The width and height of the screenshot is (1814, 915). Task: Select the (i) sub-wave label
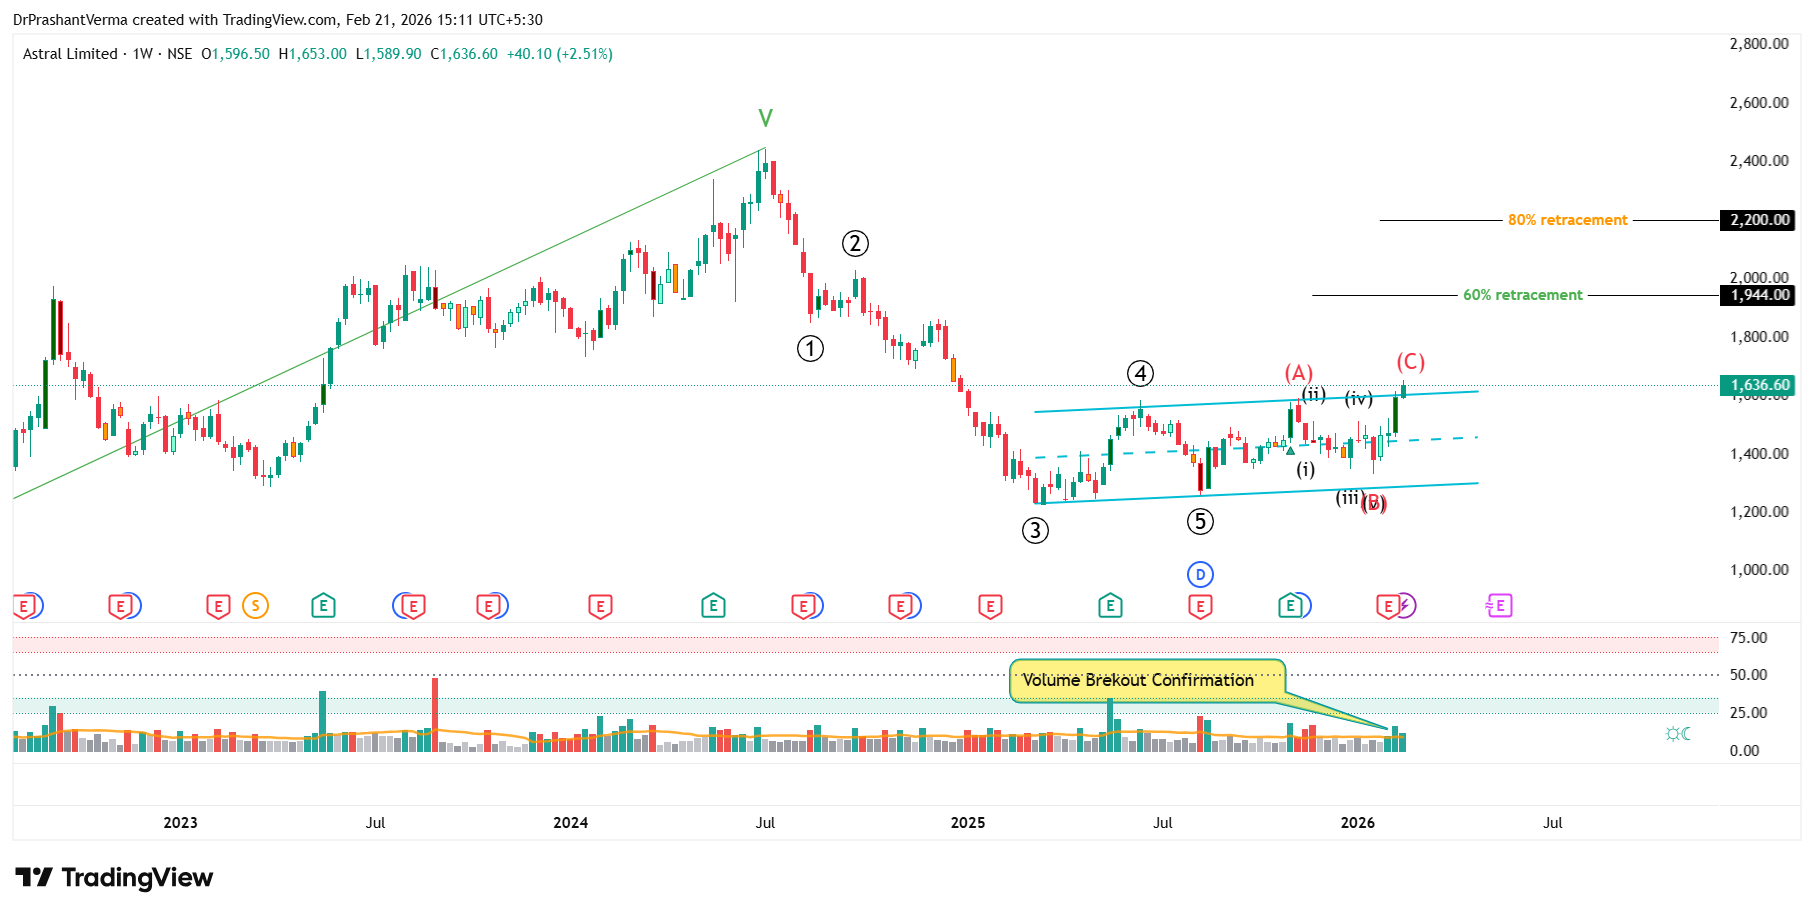(x=1306, y=468)
